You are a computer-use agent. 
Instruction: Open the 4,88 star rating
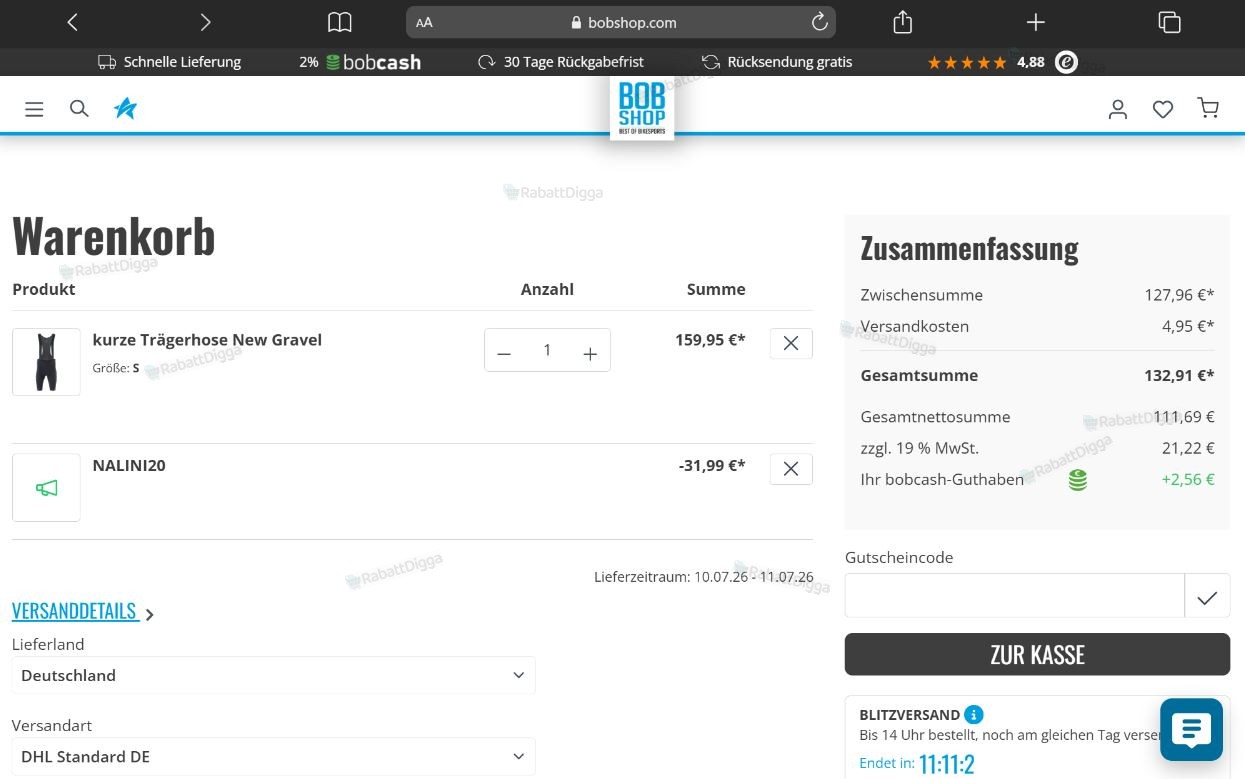[x=986, y=62]
